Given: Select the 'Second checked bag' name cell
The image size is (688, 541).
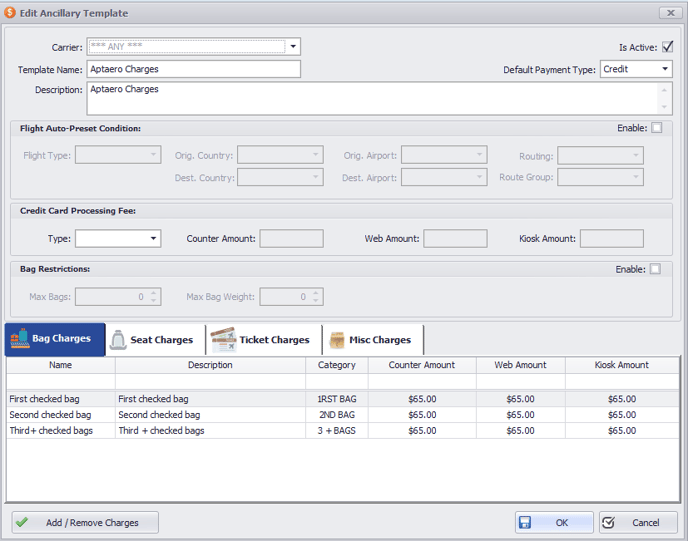Looking at the screenshot, I should 61,415.
